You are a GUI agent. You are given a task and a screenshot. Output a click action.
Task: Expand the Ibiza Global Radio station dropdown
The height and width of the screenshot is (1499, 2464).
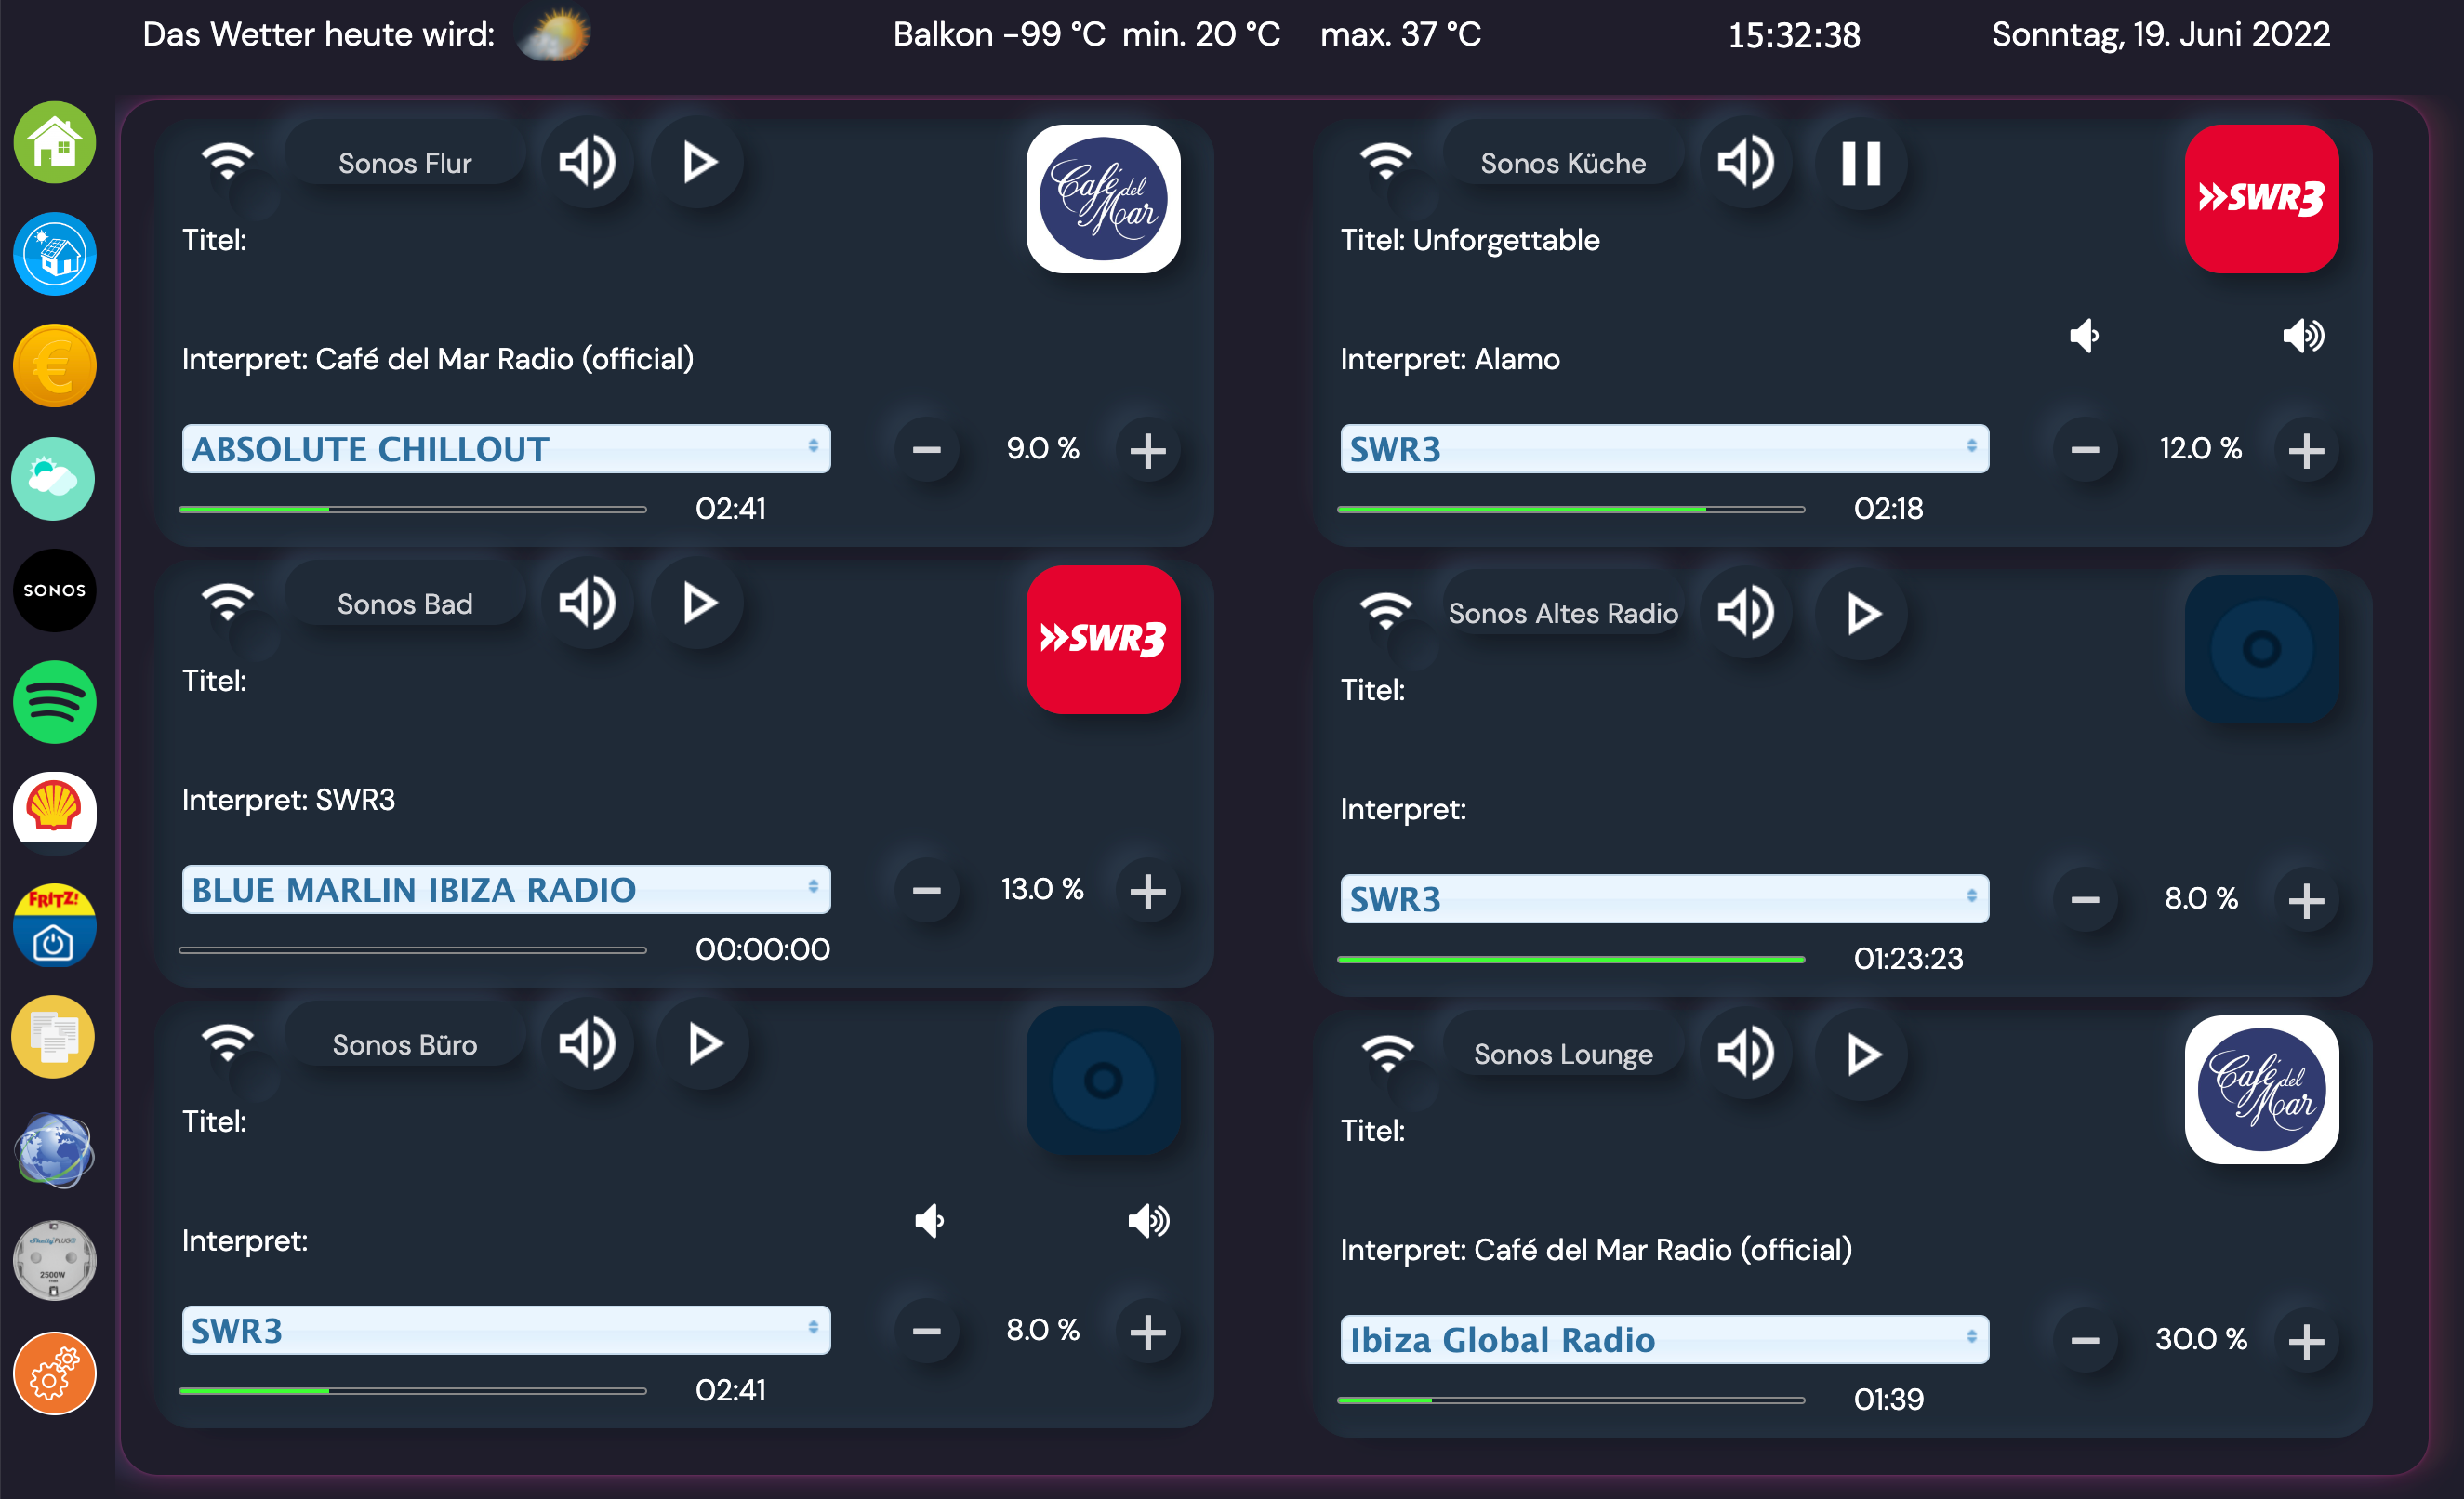coord(1664,1339)
